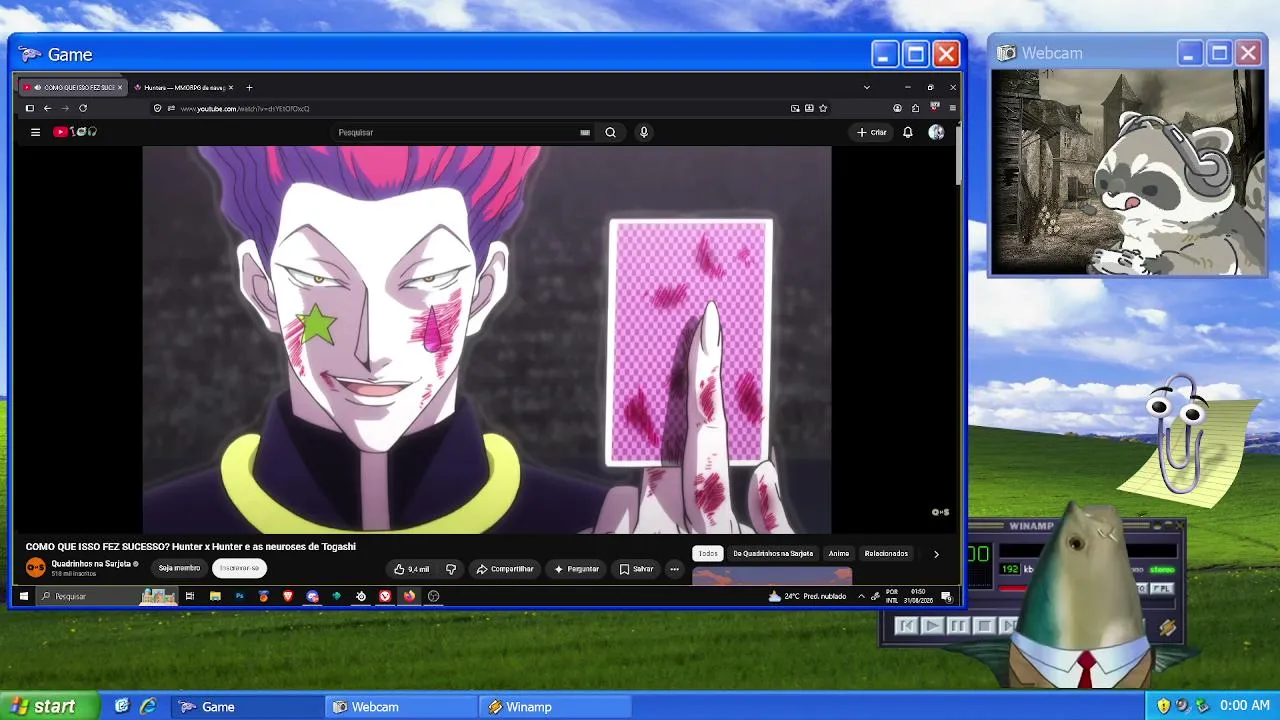Screen dimensions: 1280x720
Task: Click the YouTube logo to go home
Action: [x=75, y=132]
